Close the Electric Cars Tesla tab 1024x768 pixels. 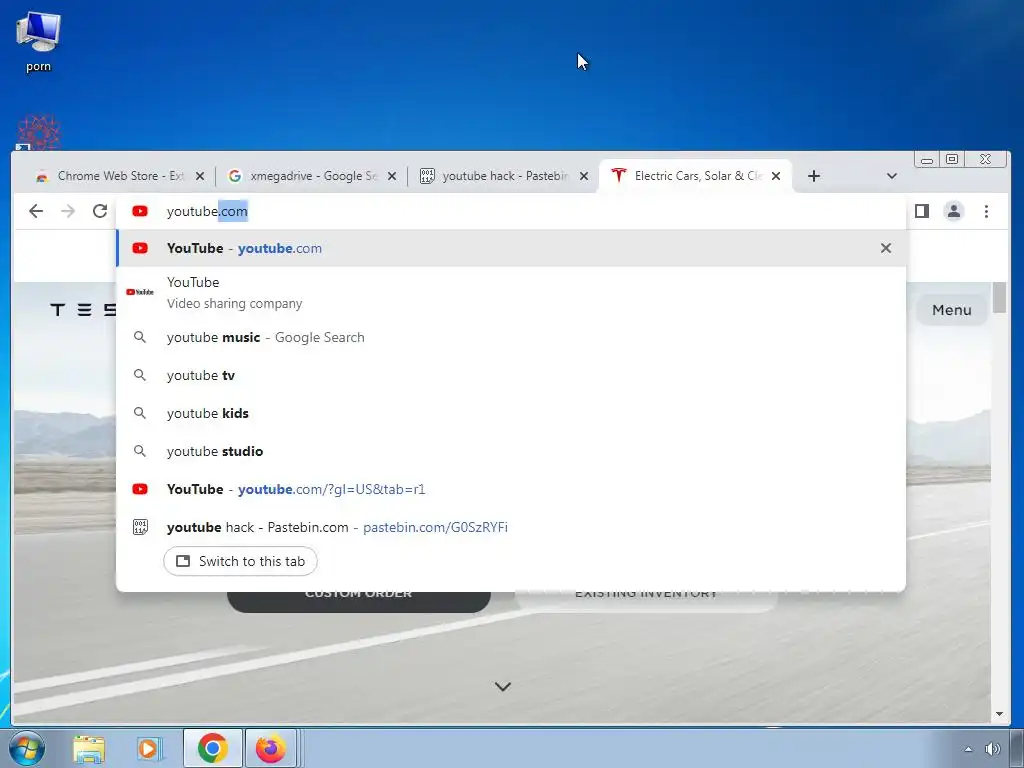[x=776, y=176]
